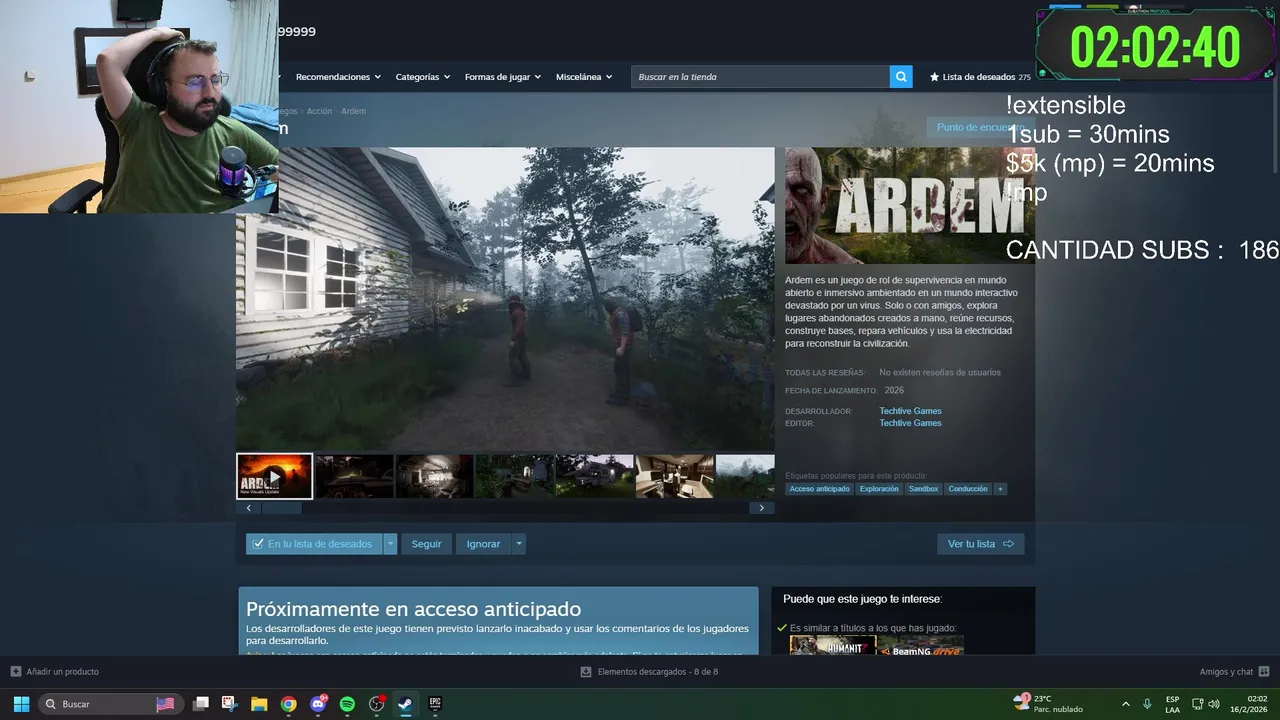Select the Conducción tag
The image size is (1280, 720).
click(968, 489)
